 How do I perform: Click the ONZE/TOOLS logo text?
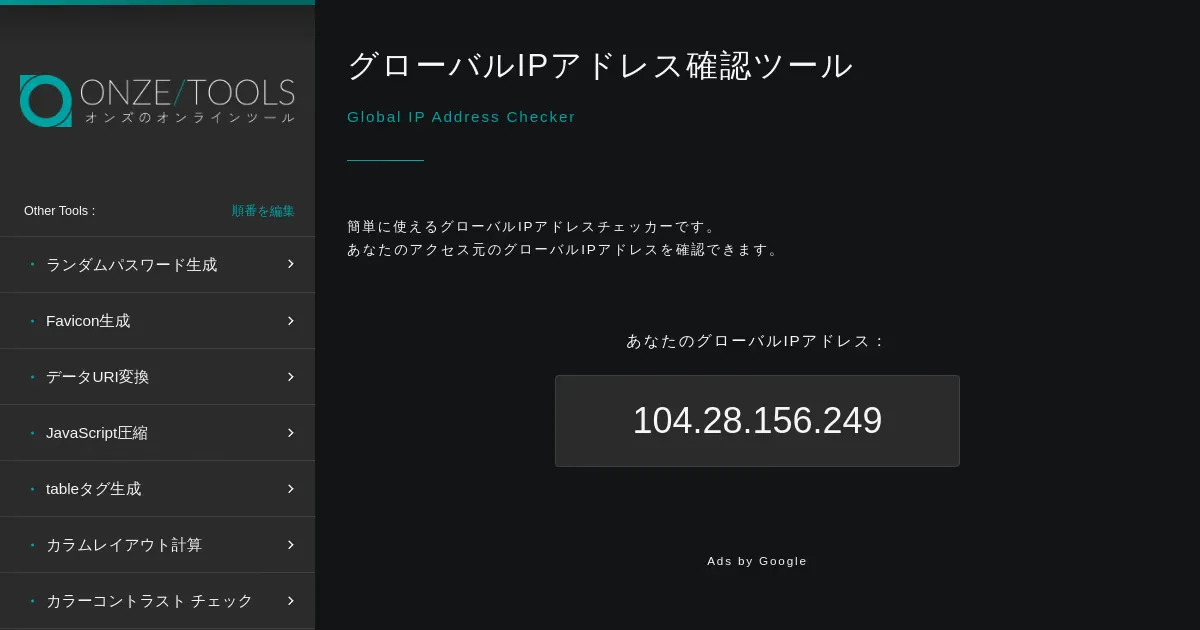point(187,94)
